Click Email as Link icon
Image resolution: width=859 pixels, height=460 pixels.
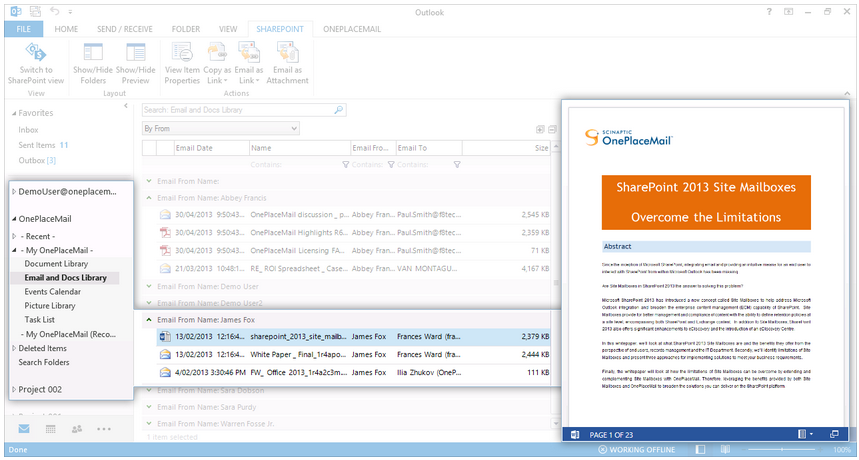tap(249, 55)
